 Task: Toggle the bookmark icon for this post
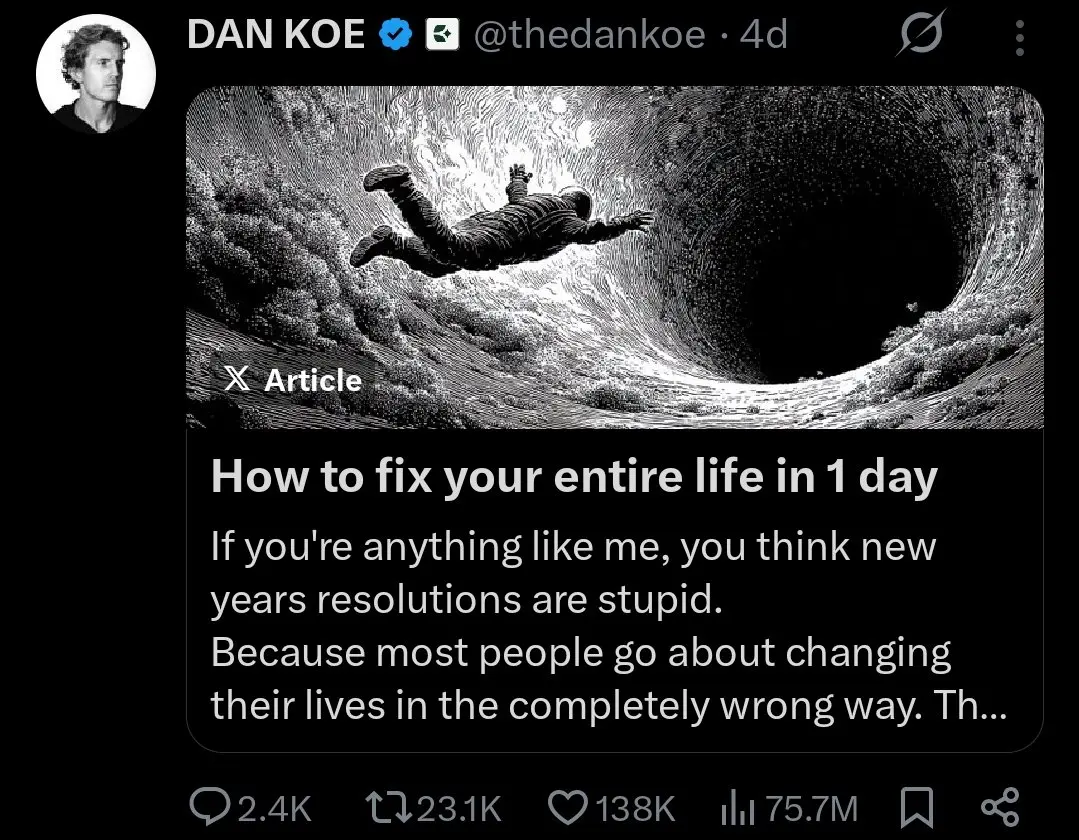[917, 808]
